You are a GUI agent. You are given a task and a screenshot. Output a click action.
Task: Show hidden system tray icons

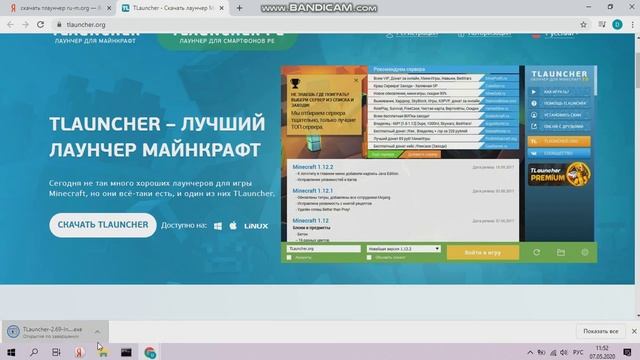click(x=530, y=352)
